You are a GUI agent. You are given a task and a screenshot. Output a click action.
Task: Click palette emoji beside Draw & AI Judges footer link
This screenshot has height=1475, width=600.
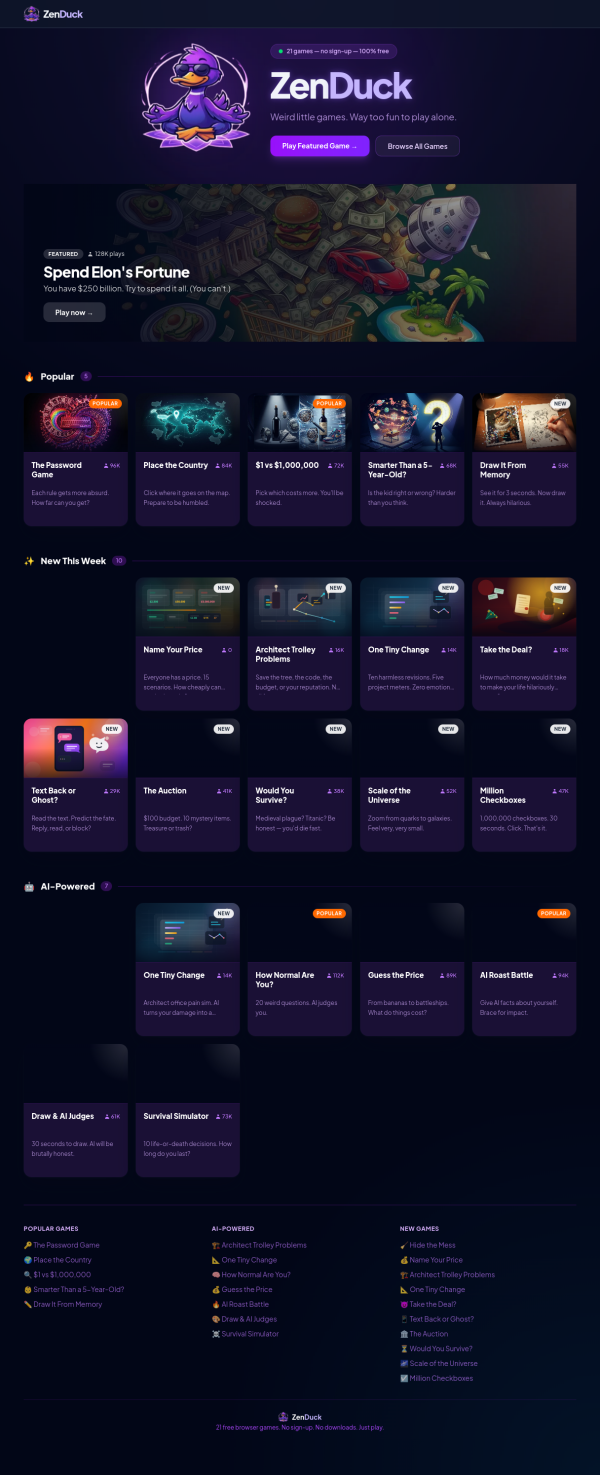[x=216, y=1319]
